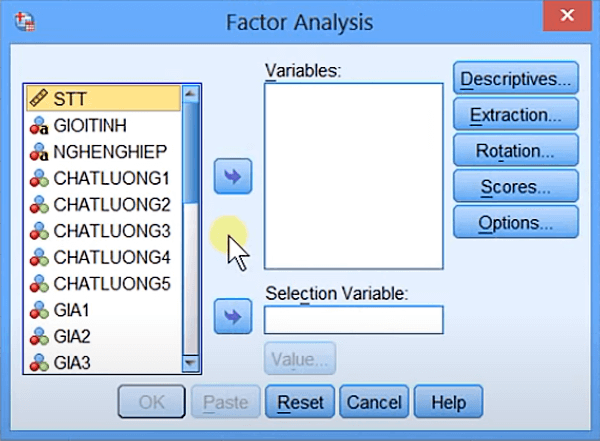Click the nominal icon beside CHATLUONG3

click(x=39, y=231)
